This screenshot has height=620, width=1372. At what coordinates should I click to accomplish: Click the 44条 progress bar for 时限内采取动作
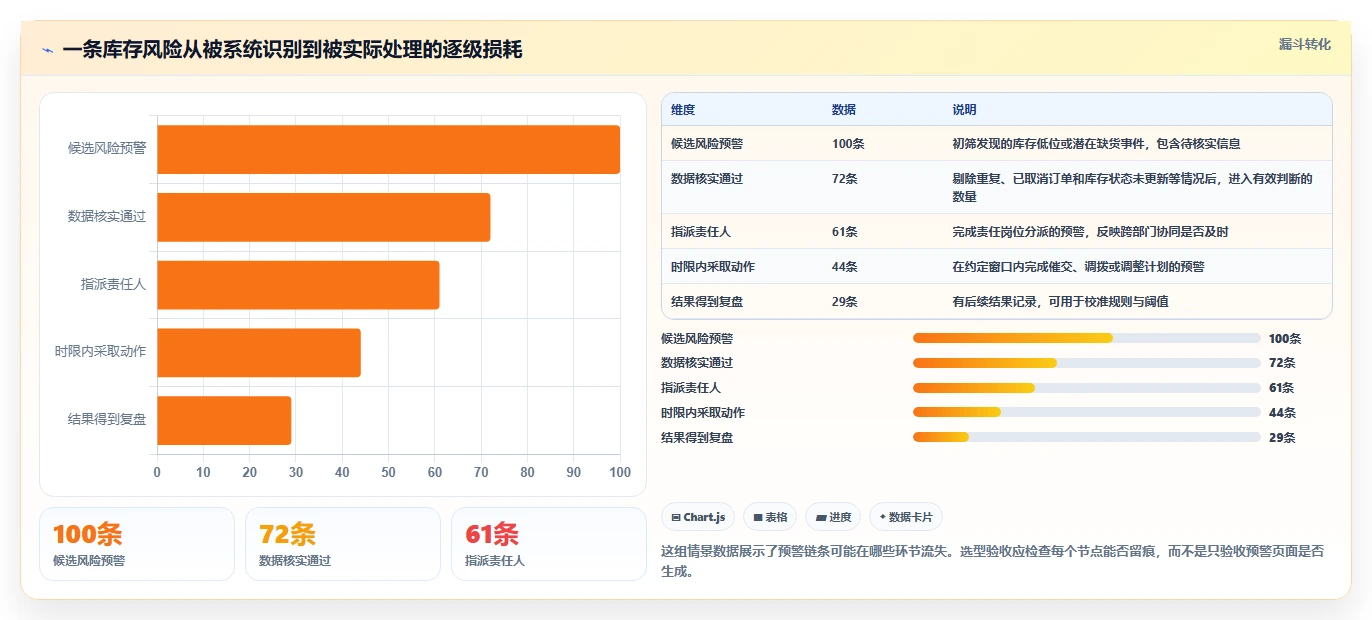pos(1087,412)
